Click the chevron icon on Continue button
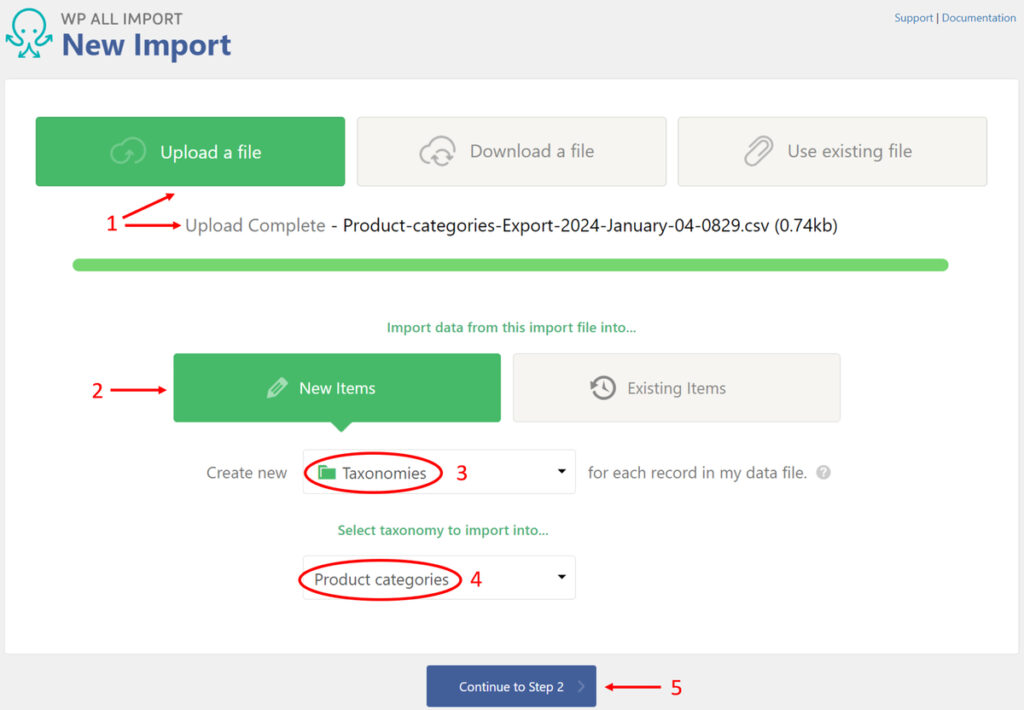1024x710 pixels. (581, 686)
